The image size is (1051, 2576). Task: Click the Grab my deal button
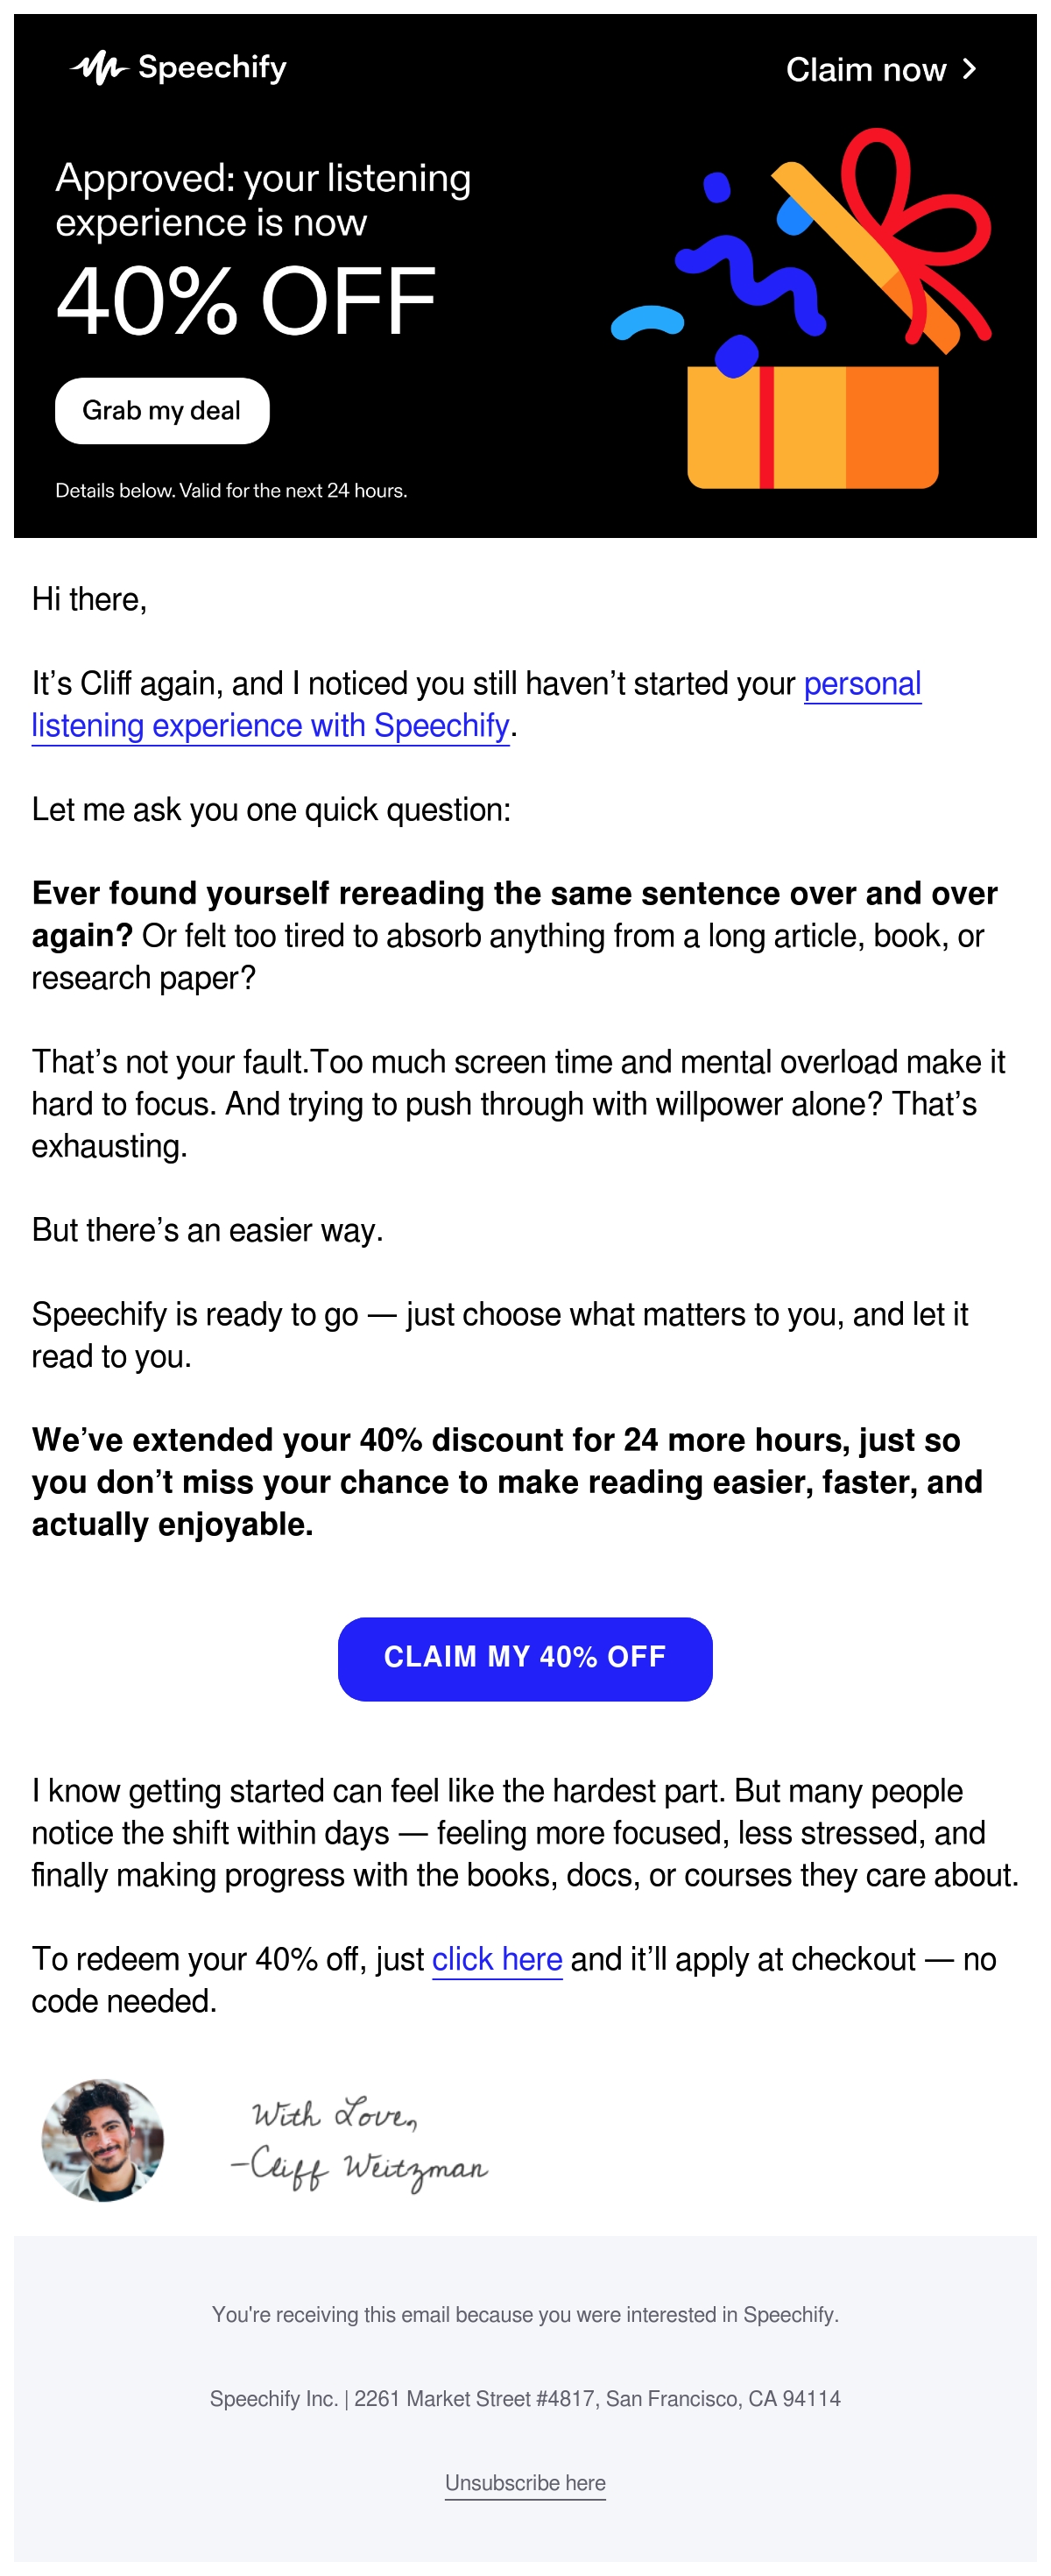tap(162, 410)
